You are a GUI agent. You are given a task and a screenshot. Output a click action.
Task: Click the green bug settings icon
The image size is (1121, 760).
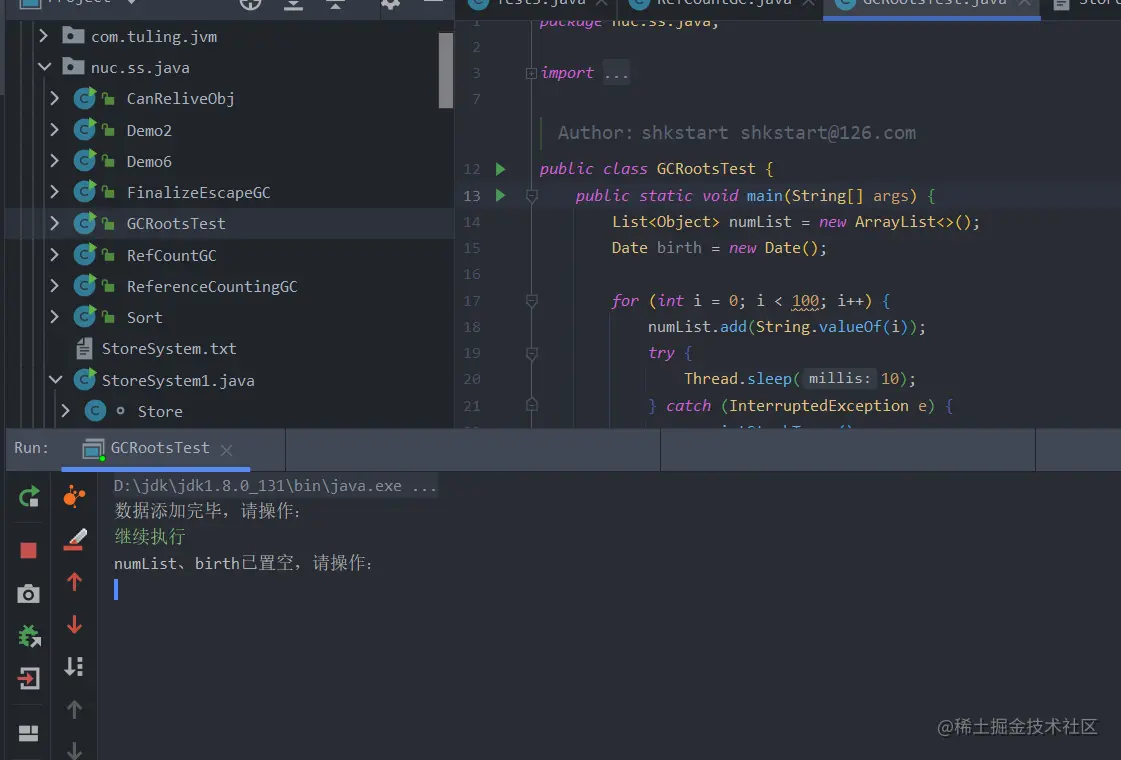[29, 636]
